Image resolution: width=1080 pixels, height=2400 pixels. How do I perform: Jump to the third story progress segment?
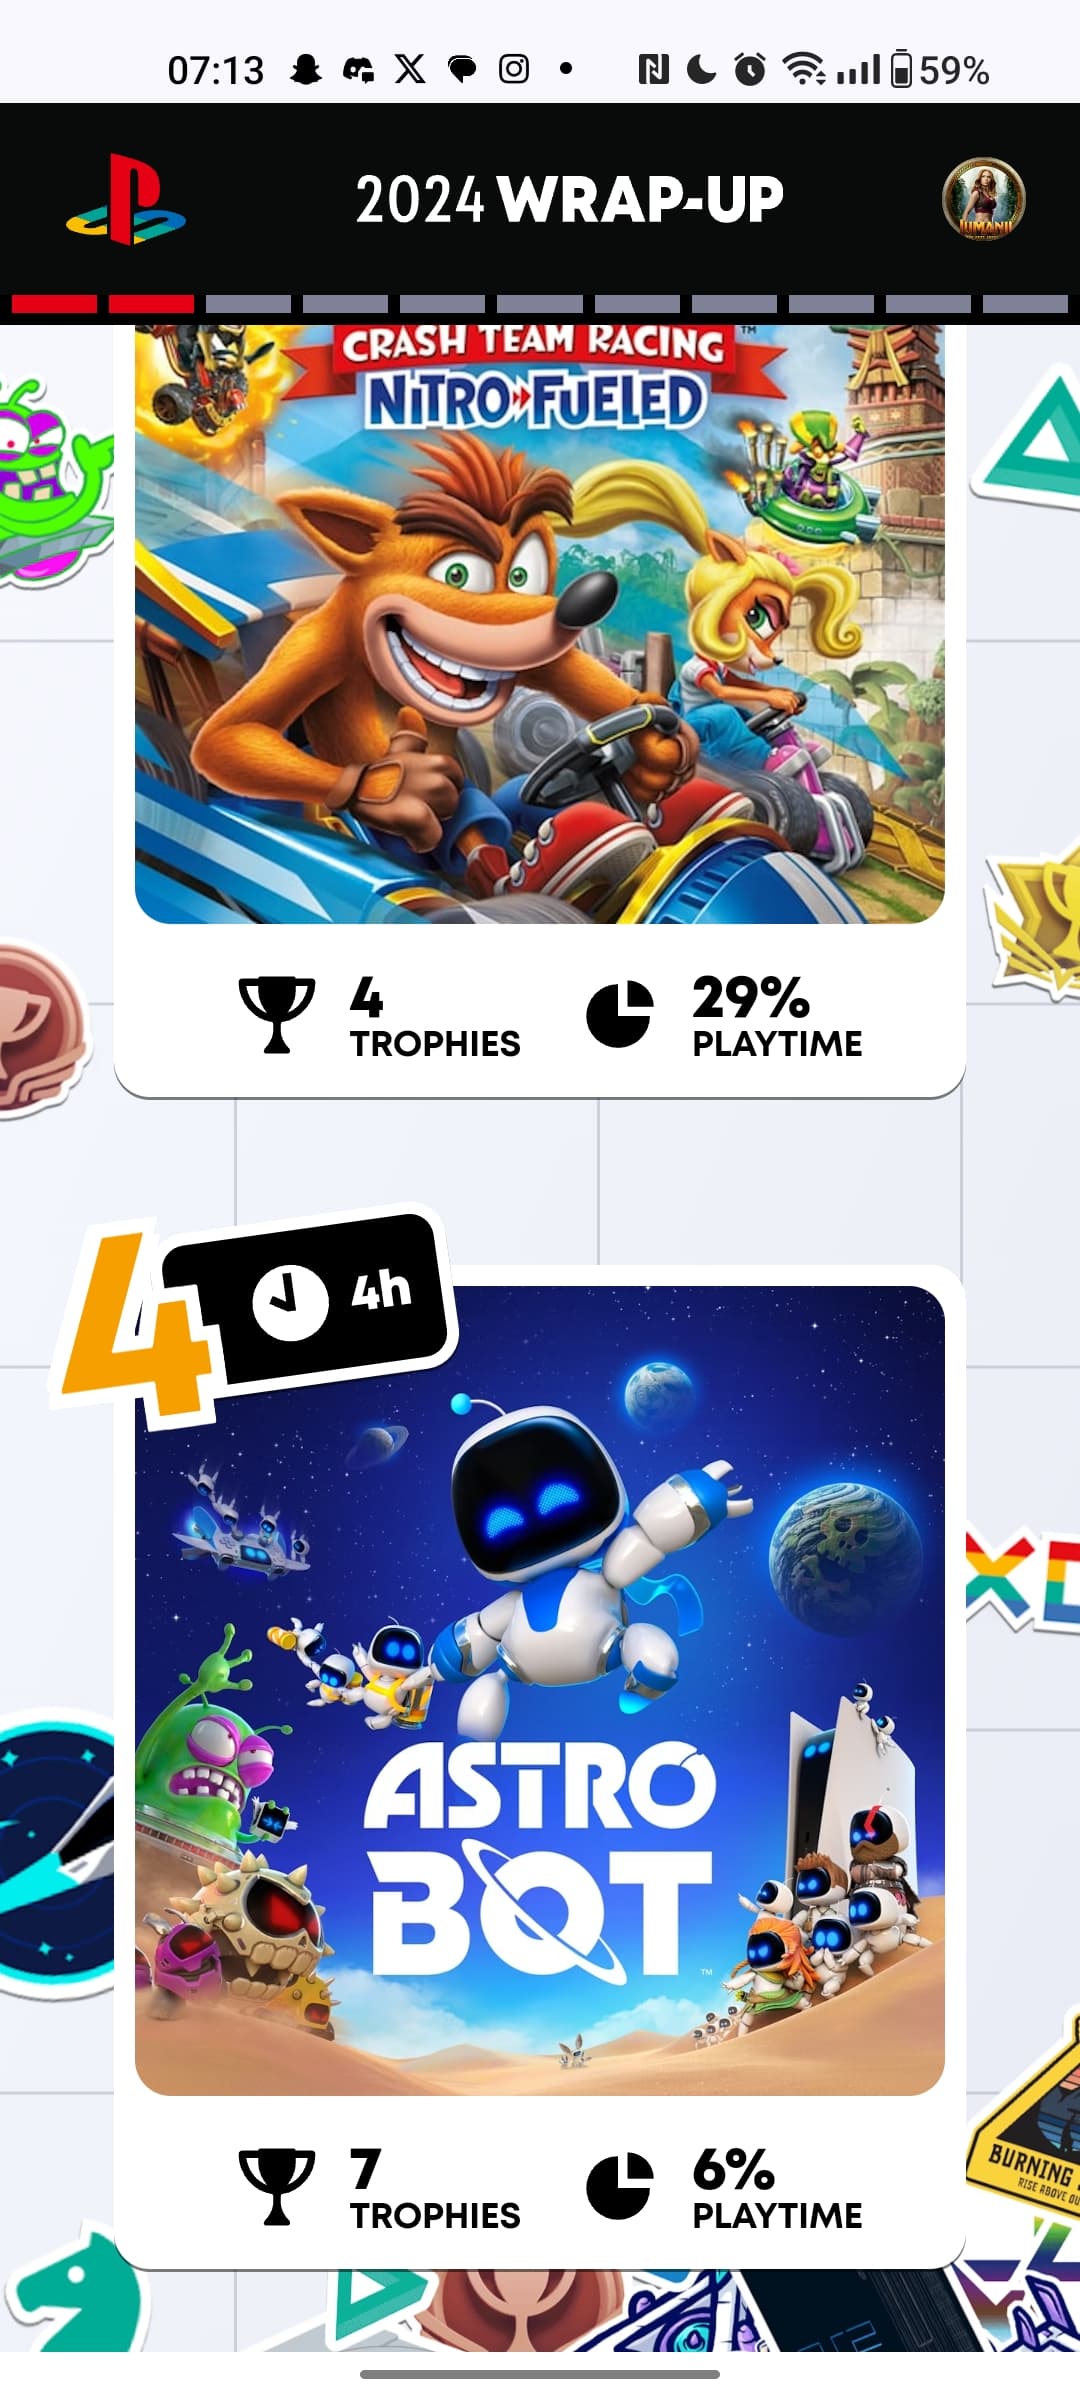pos(248,304)
